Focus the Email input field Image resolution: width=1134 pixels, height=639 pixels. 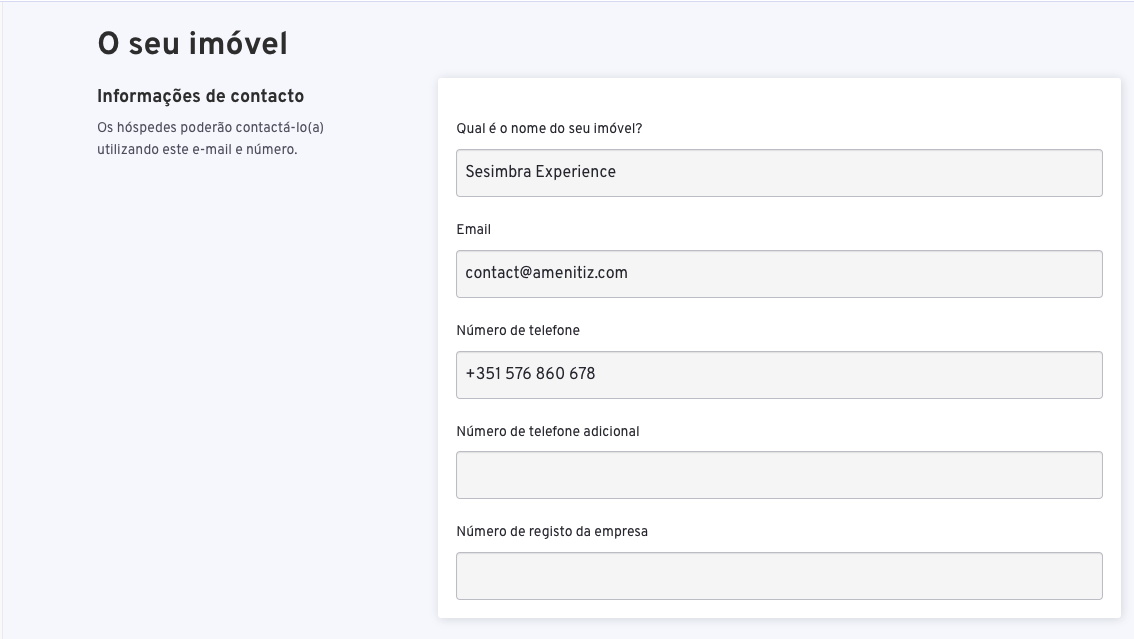click(x=779, y=274)
